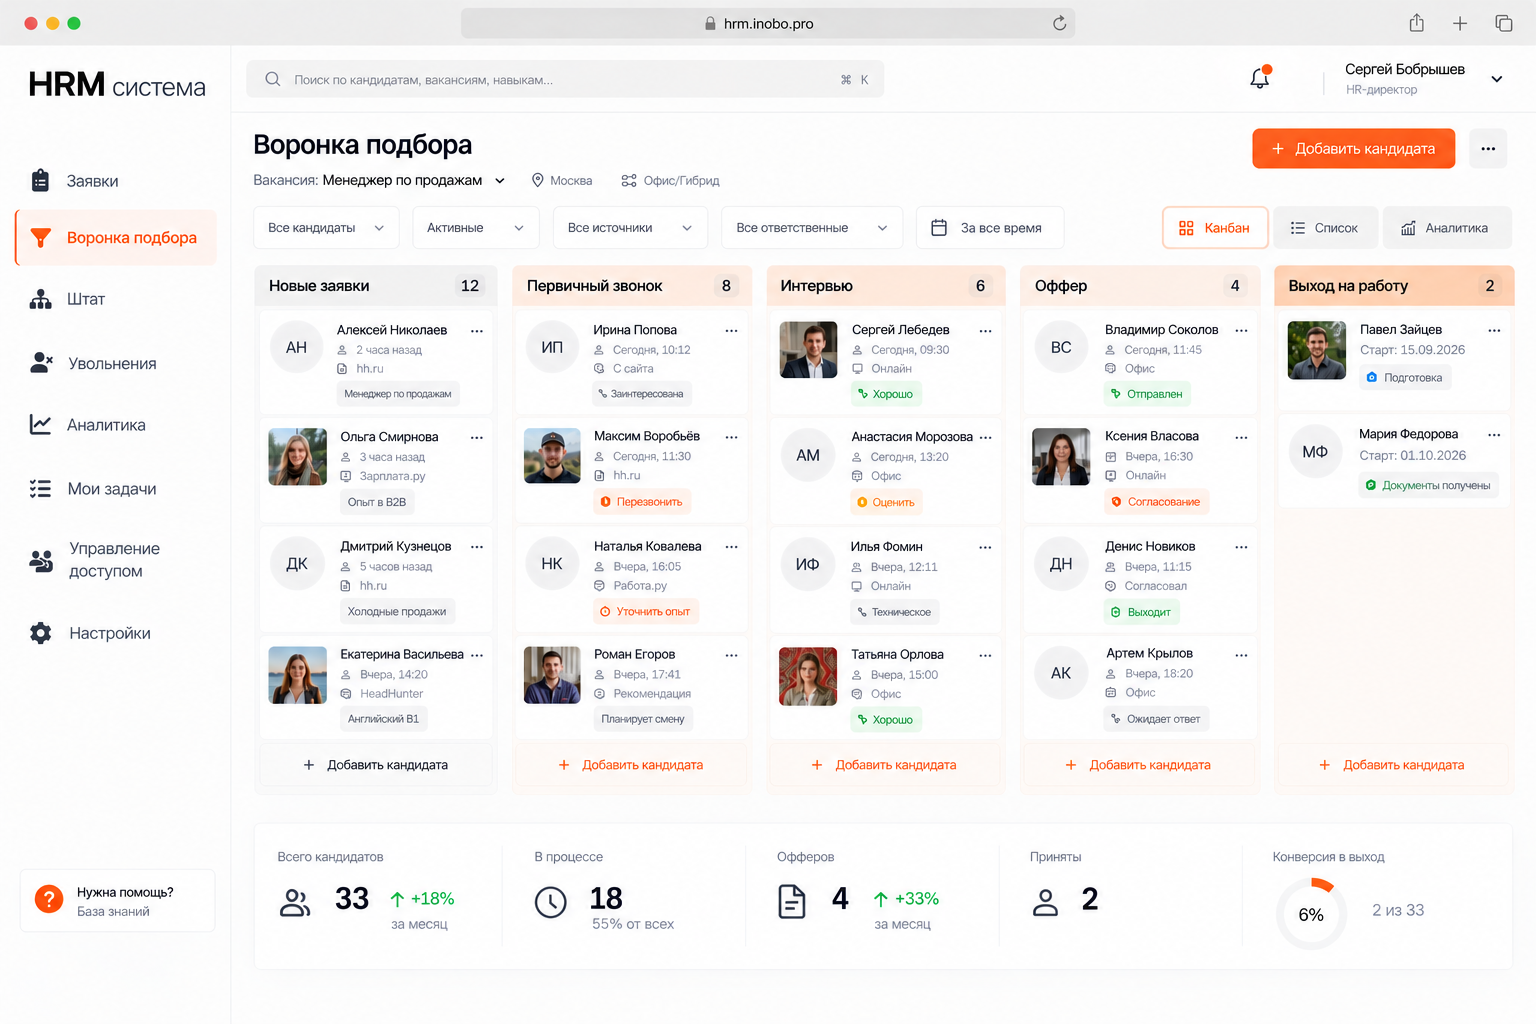
Task: Open card menu for Павел Зайцев
Action: point(1494,330)
